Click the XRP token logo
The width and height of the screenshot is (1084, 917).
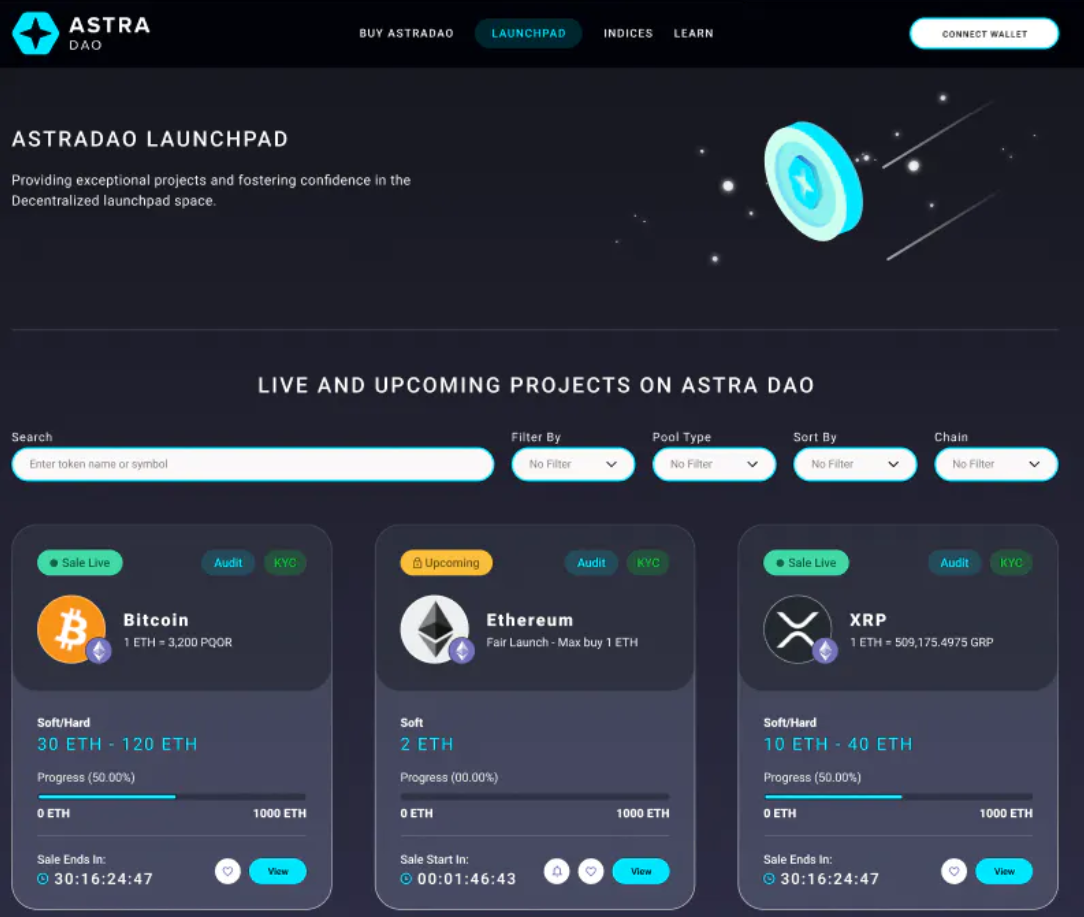pos(797,629)
